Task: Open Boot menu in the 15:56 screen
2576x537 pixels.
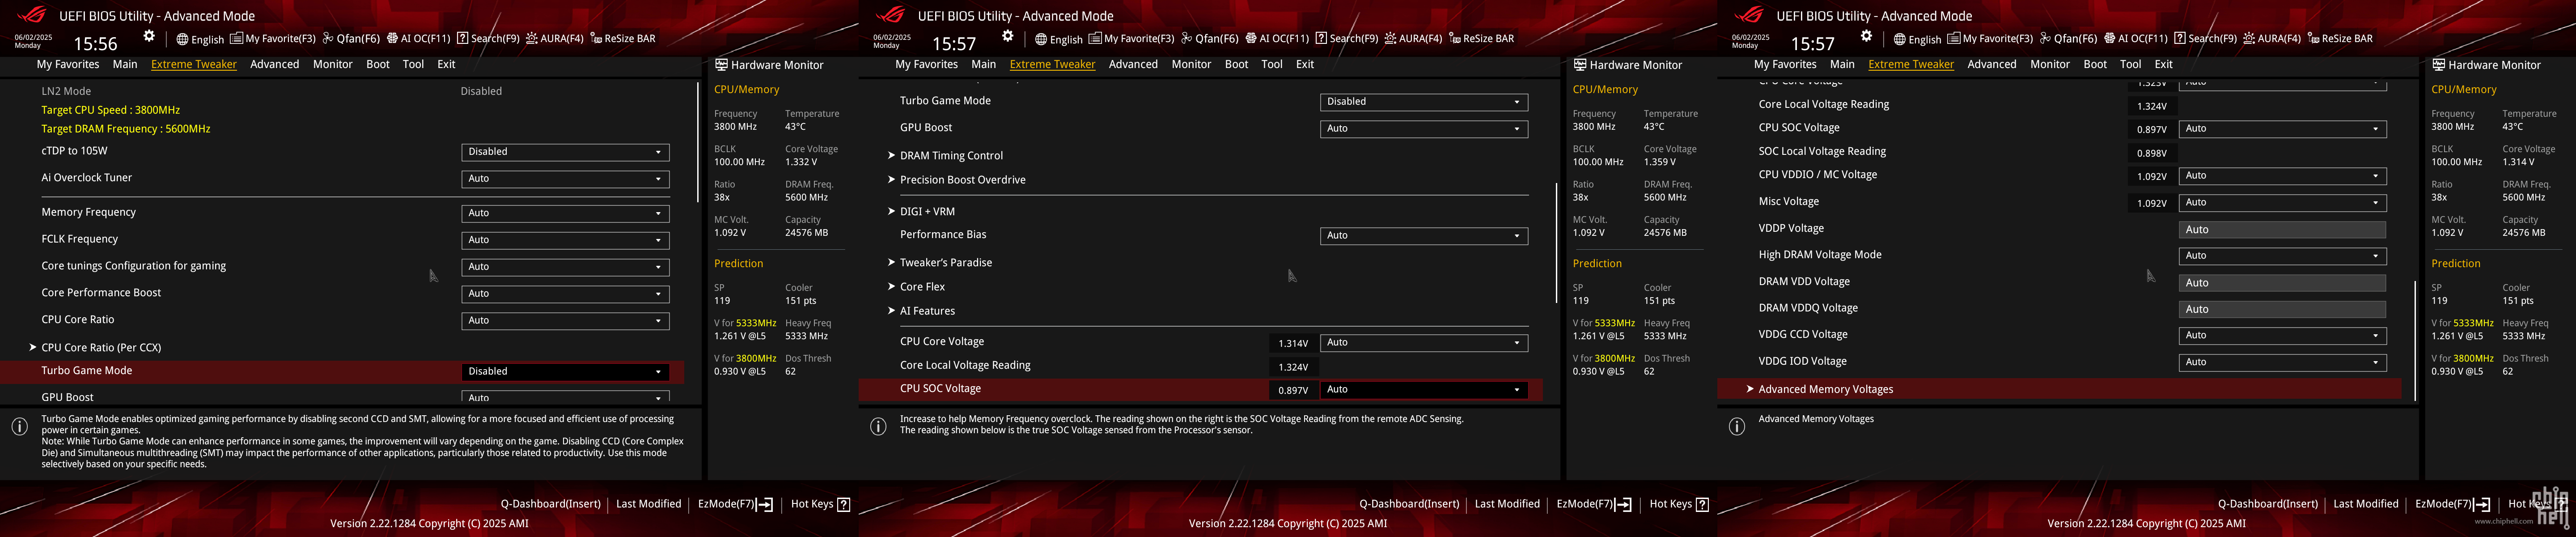Action: click(x=378, y=64)
